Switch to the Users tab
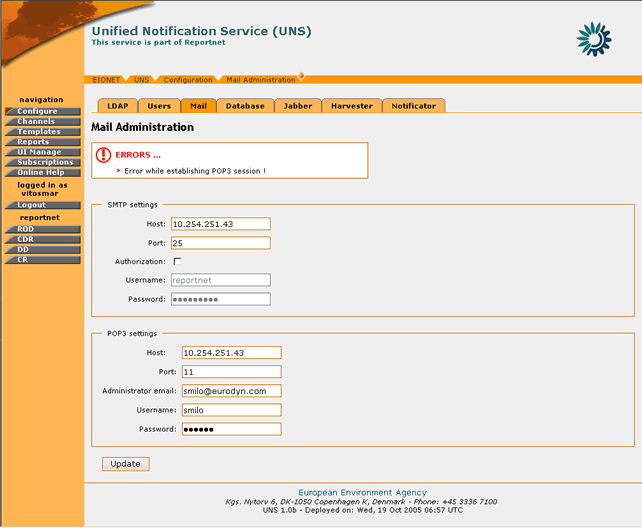This screenshot has height=528, width=642. [x=159, y=106]
